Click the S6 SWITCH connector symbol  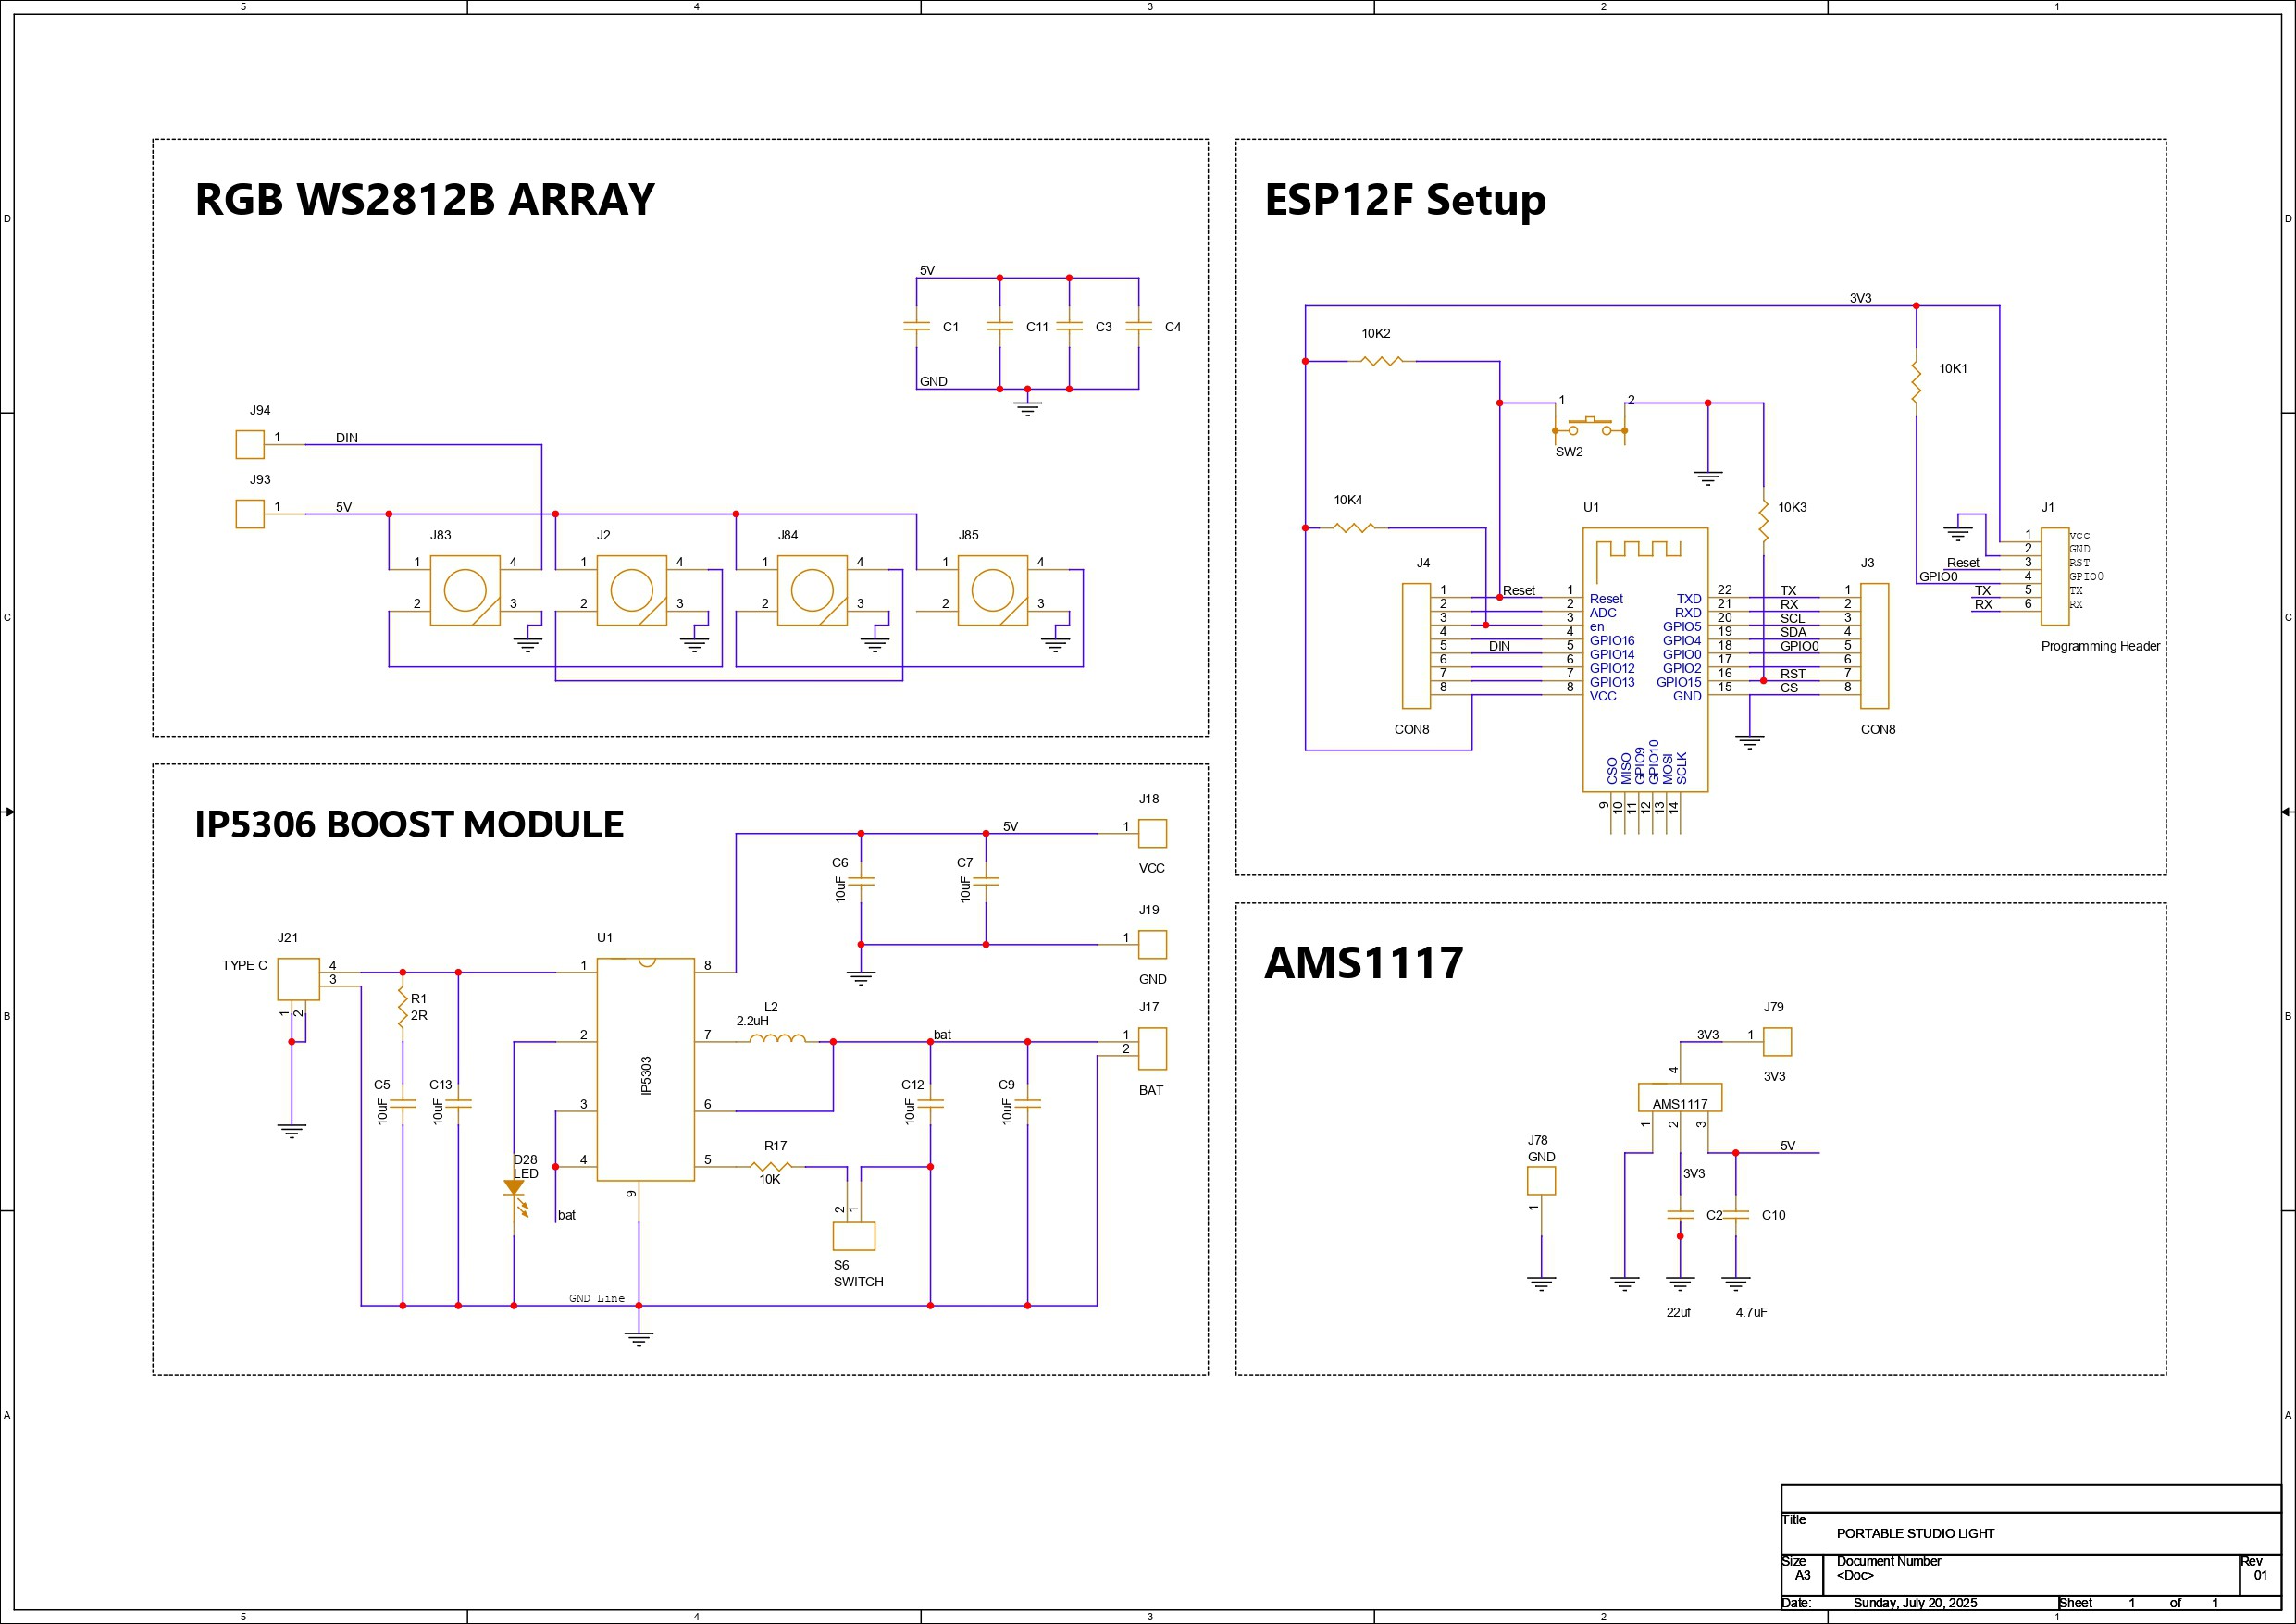click(853, 1236)
